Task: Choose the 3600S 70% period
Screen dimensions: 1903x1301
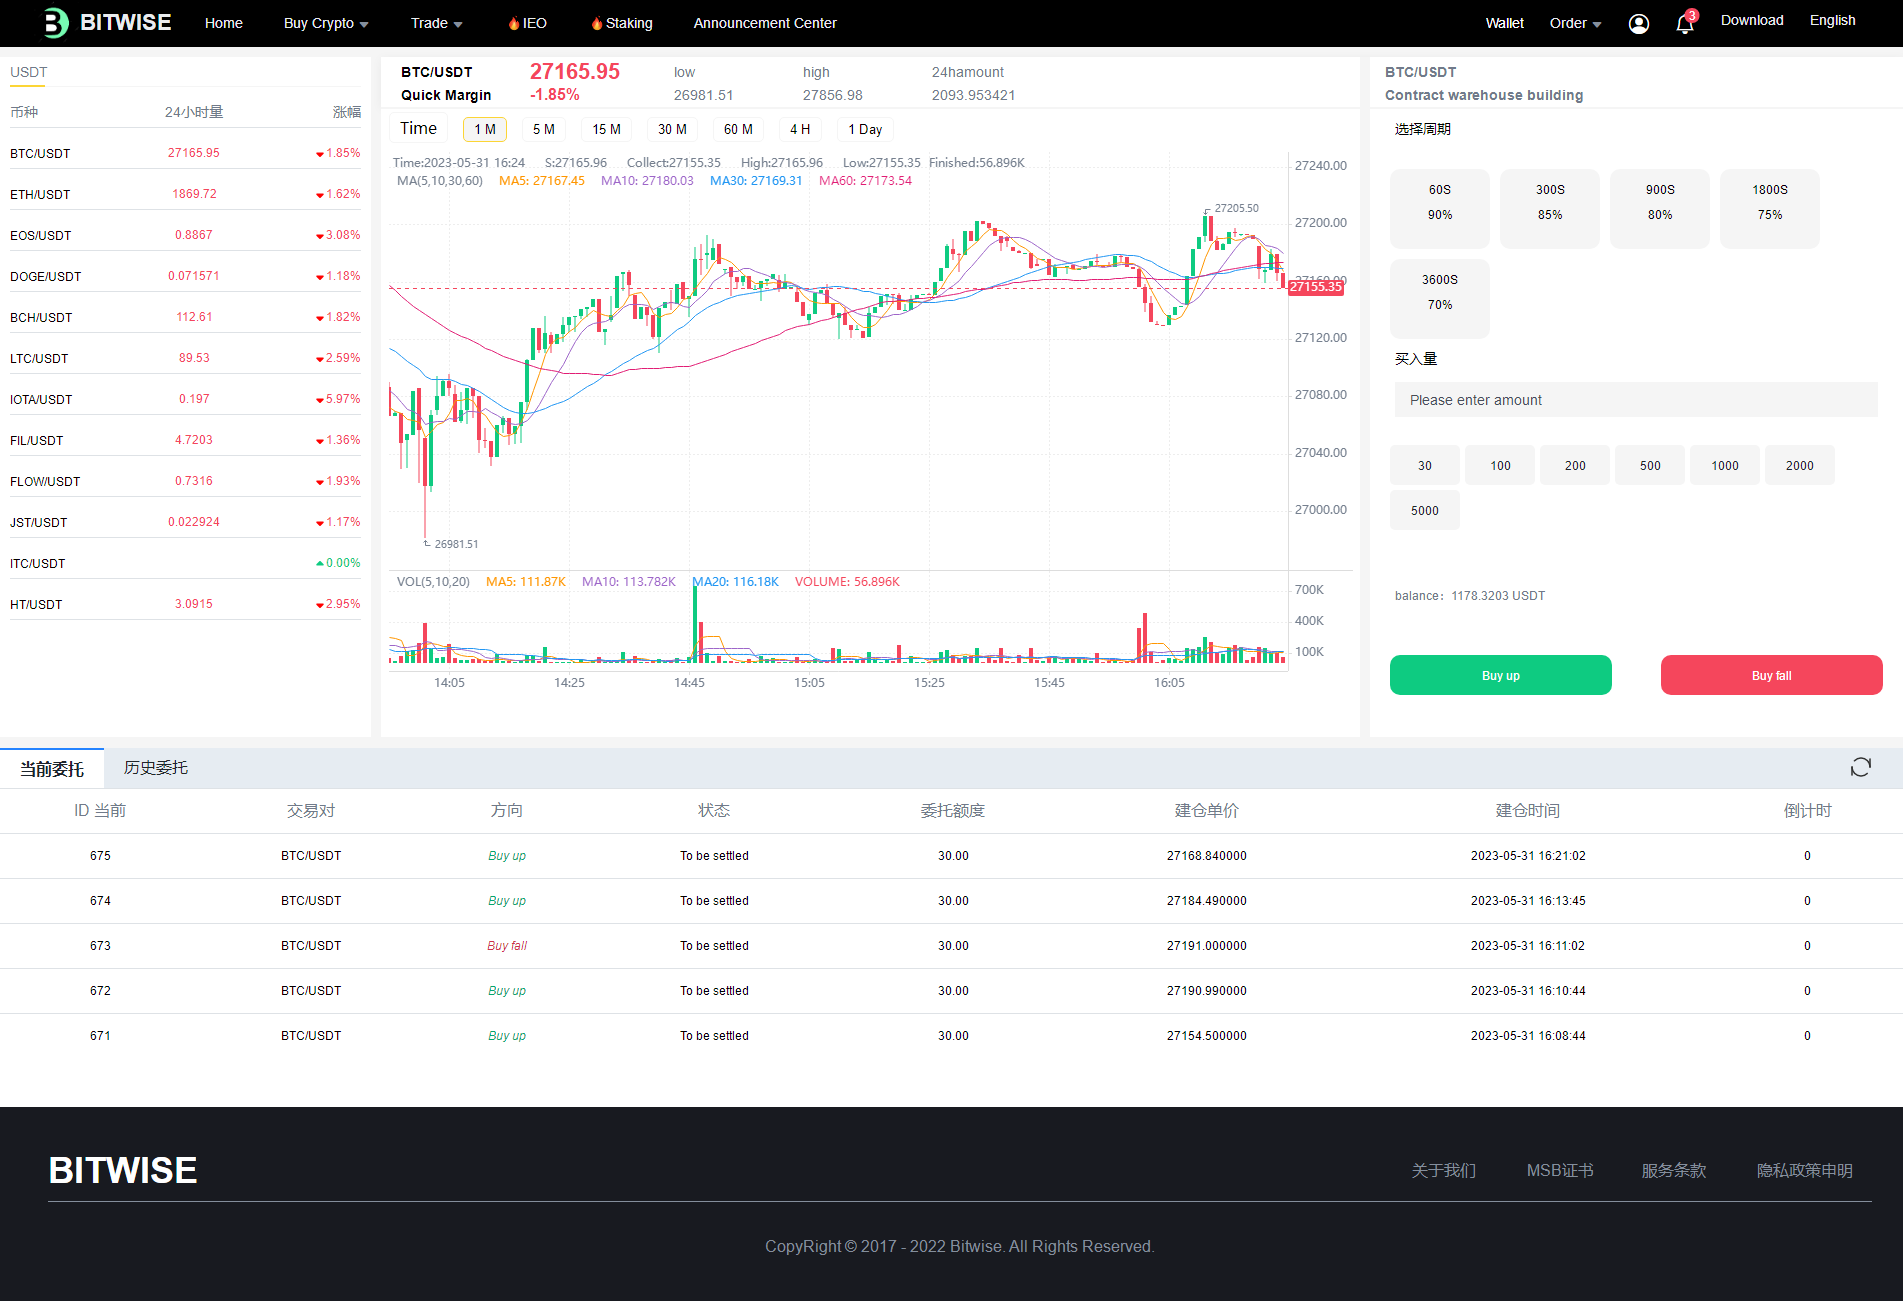Action: point(1440,298)
